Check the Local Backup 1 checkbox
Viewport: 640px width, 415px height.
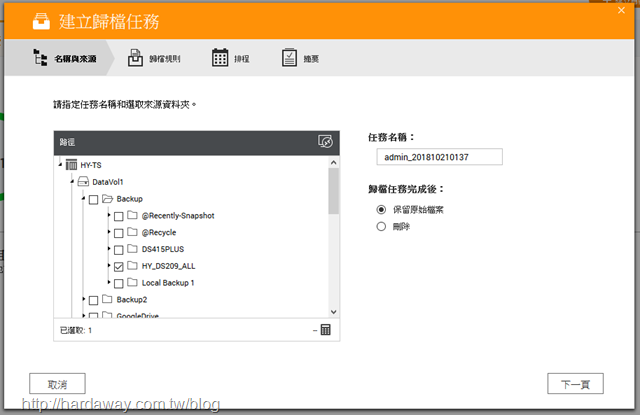point(119,283)
